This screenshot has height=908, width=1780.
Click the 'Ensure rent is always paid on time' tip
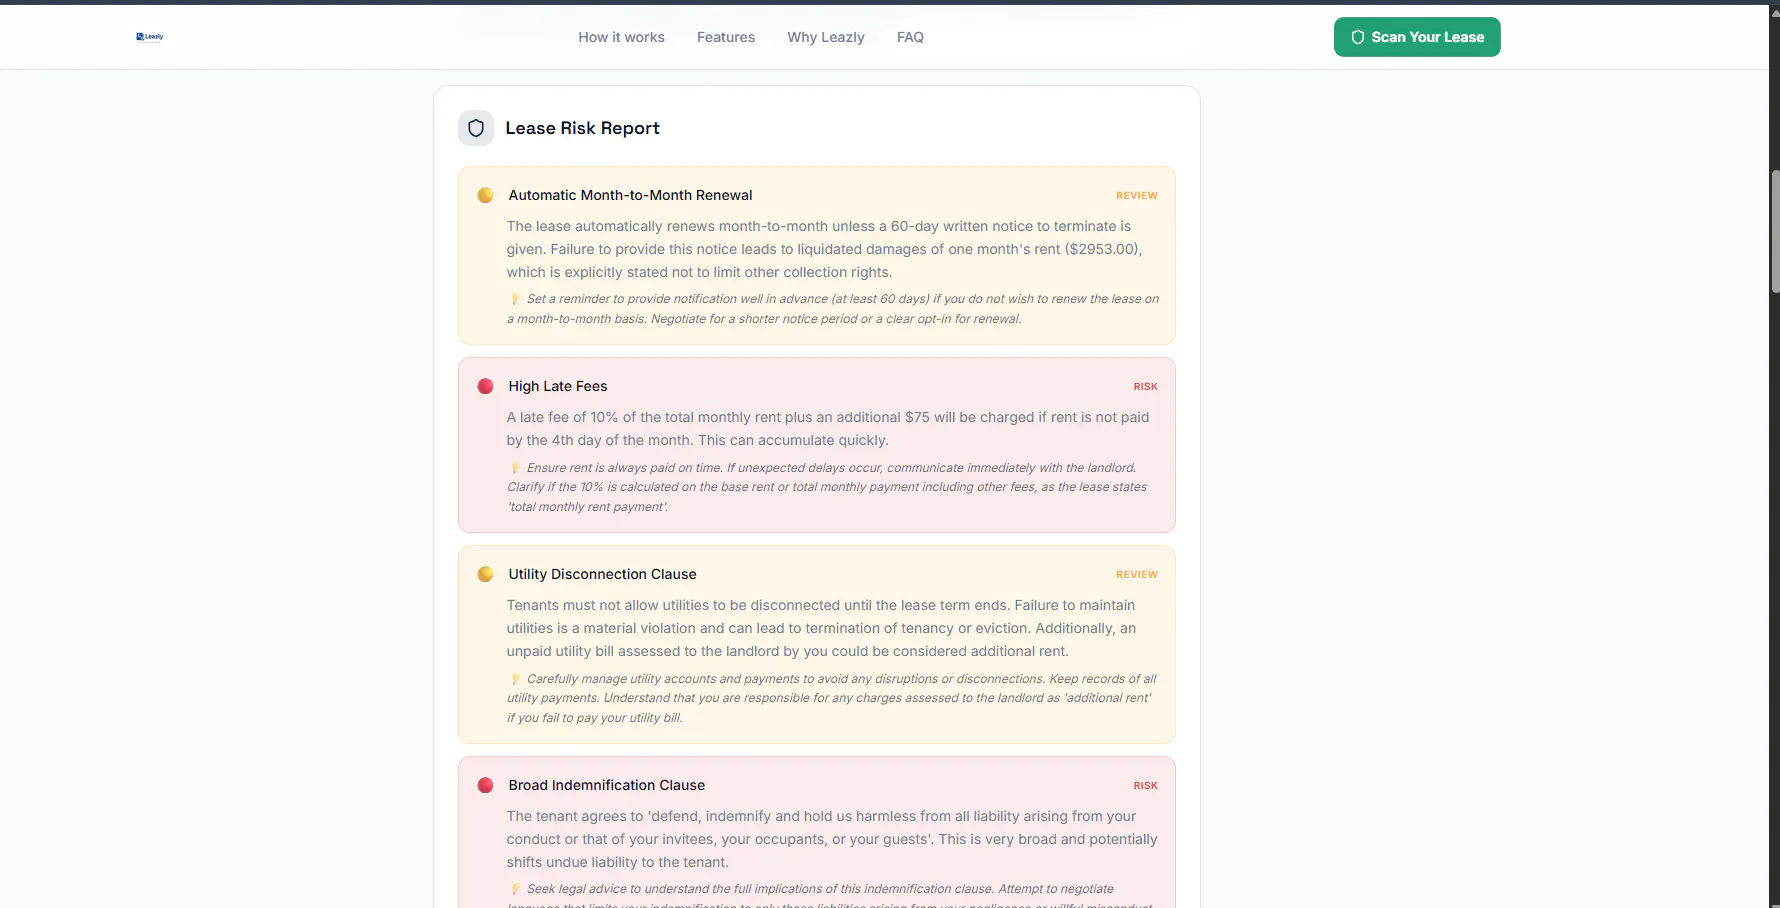tap(827, 487)
